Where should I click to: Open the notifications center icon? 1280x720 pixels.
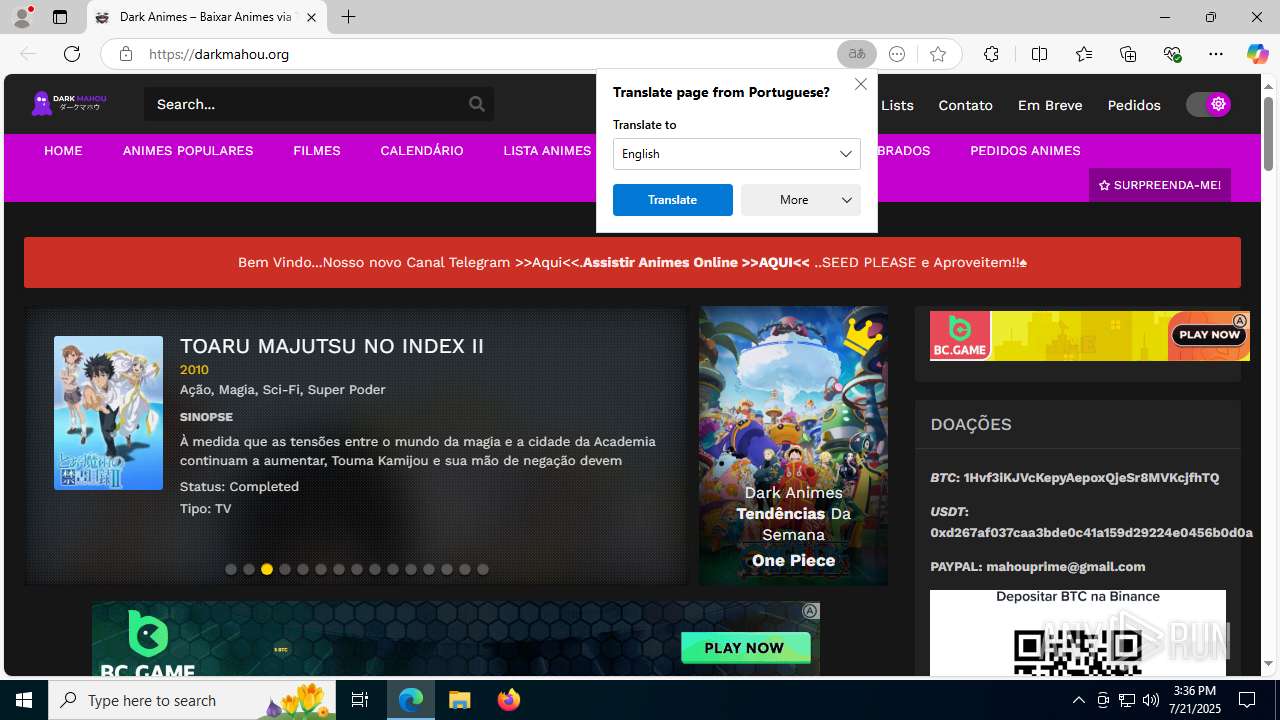tap(1248, 700)
